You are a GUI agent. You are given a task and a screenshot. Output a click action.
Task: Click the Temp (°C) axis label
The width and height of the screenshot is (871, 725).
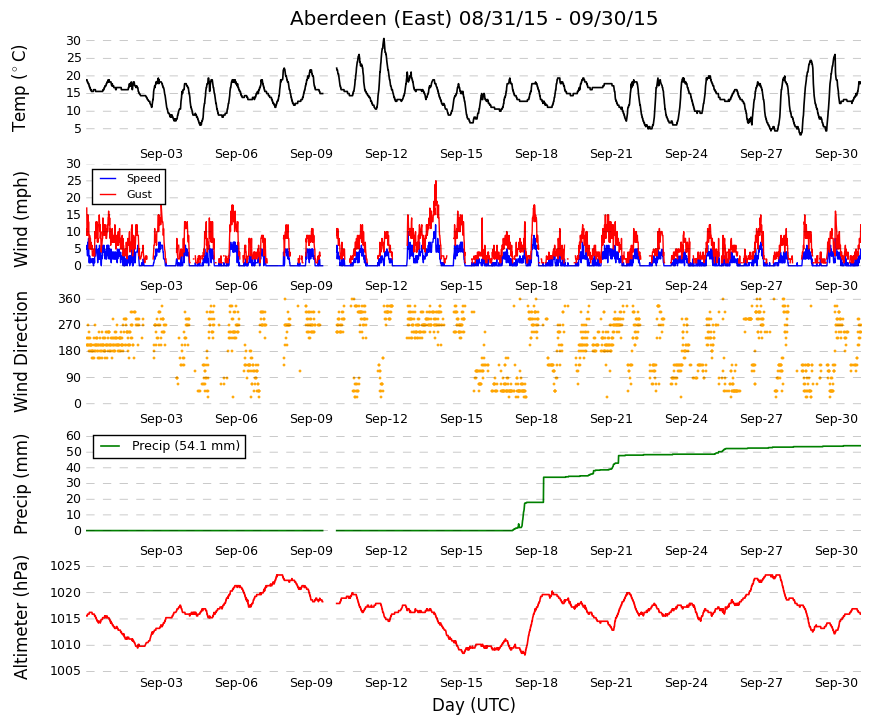tap(19, 89)
